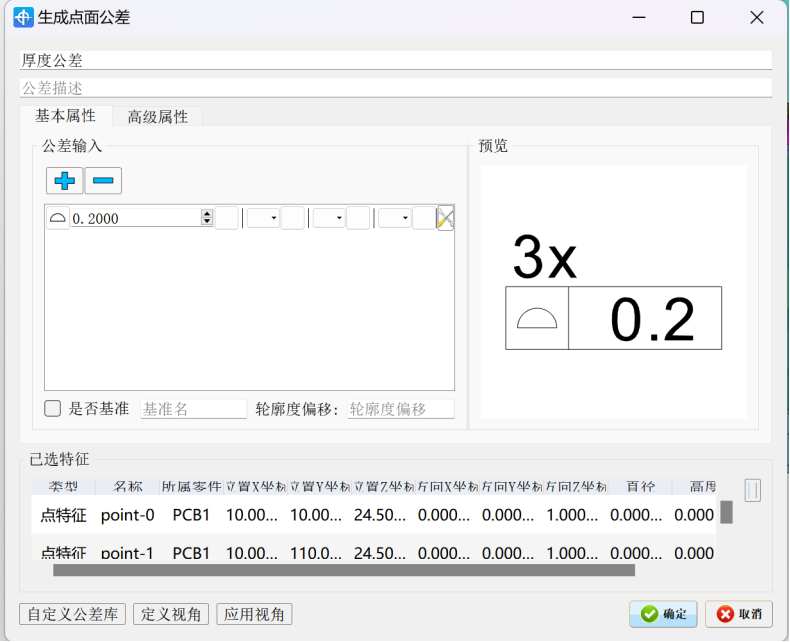Click the 公差描述 input field

point(395,88)
